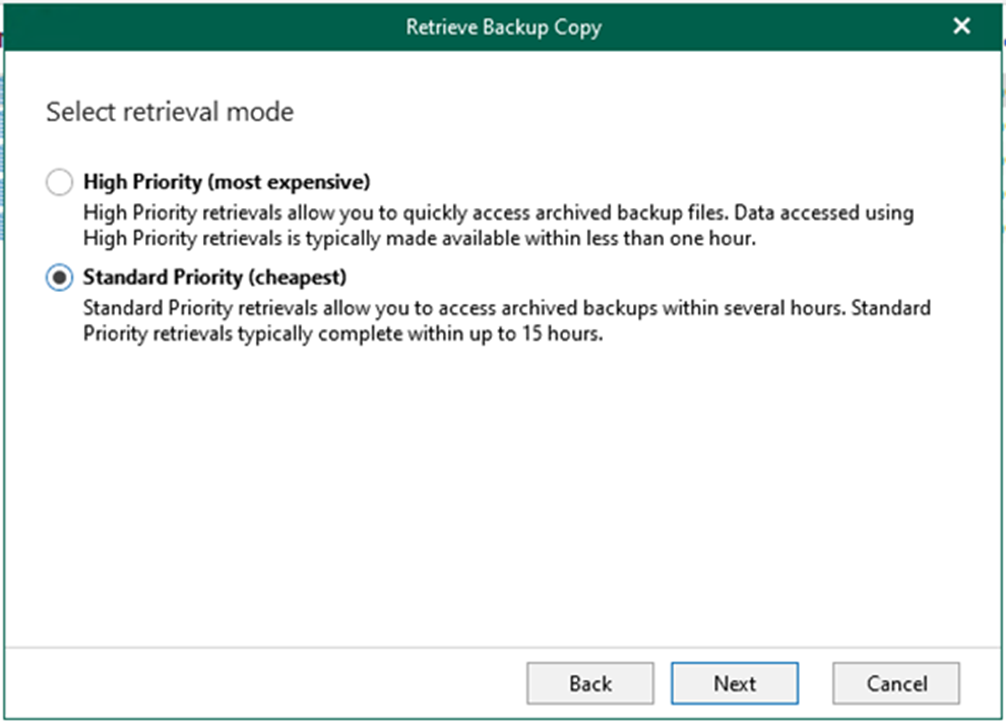Click the 'Retrieve Backup Copy' title text

503,27
